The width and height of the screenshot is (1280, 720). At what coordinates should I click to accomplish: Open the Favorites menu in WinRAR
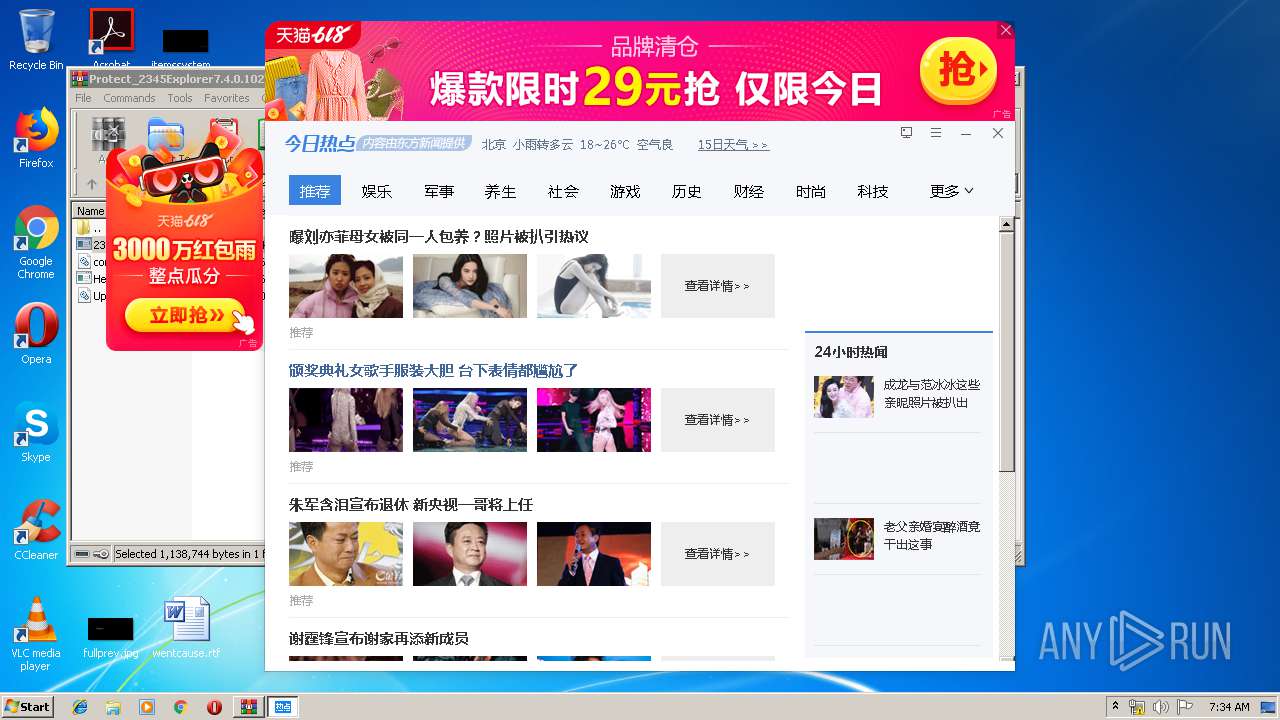[227, 98]
